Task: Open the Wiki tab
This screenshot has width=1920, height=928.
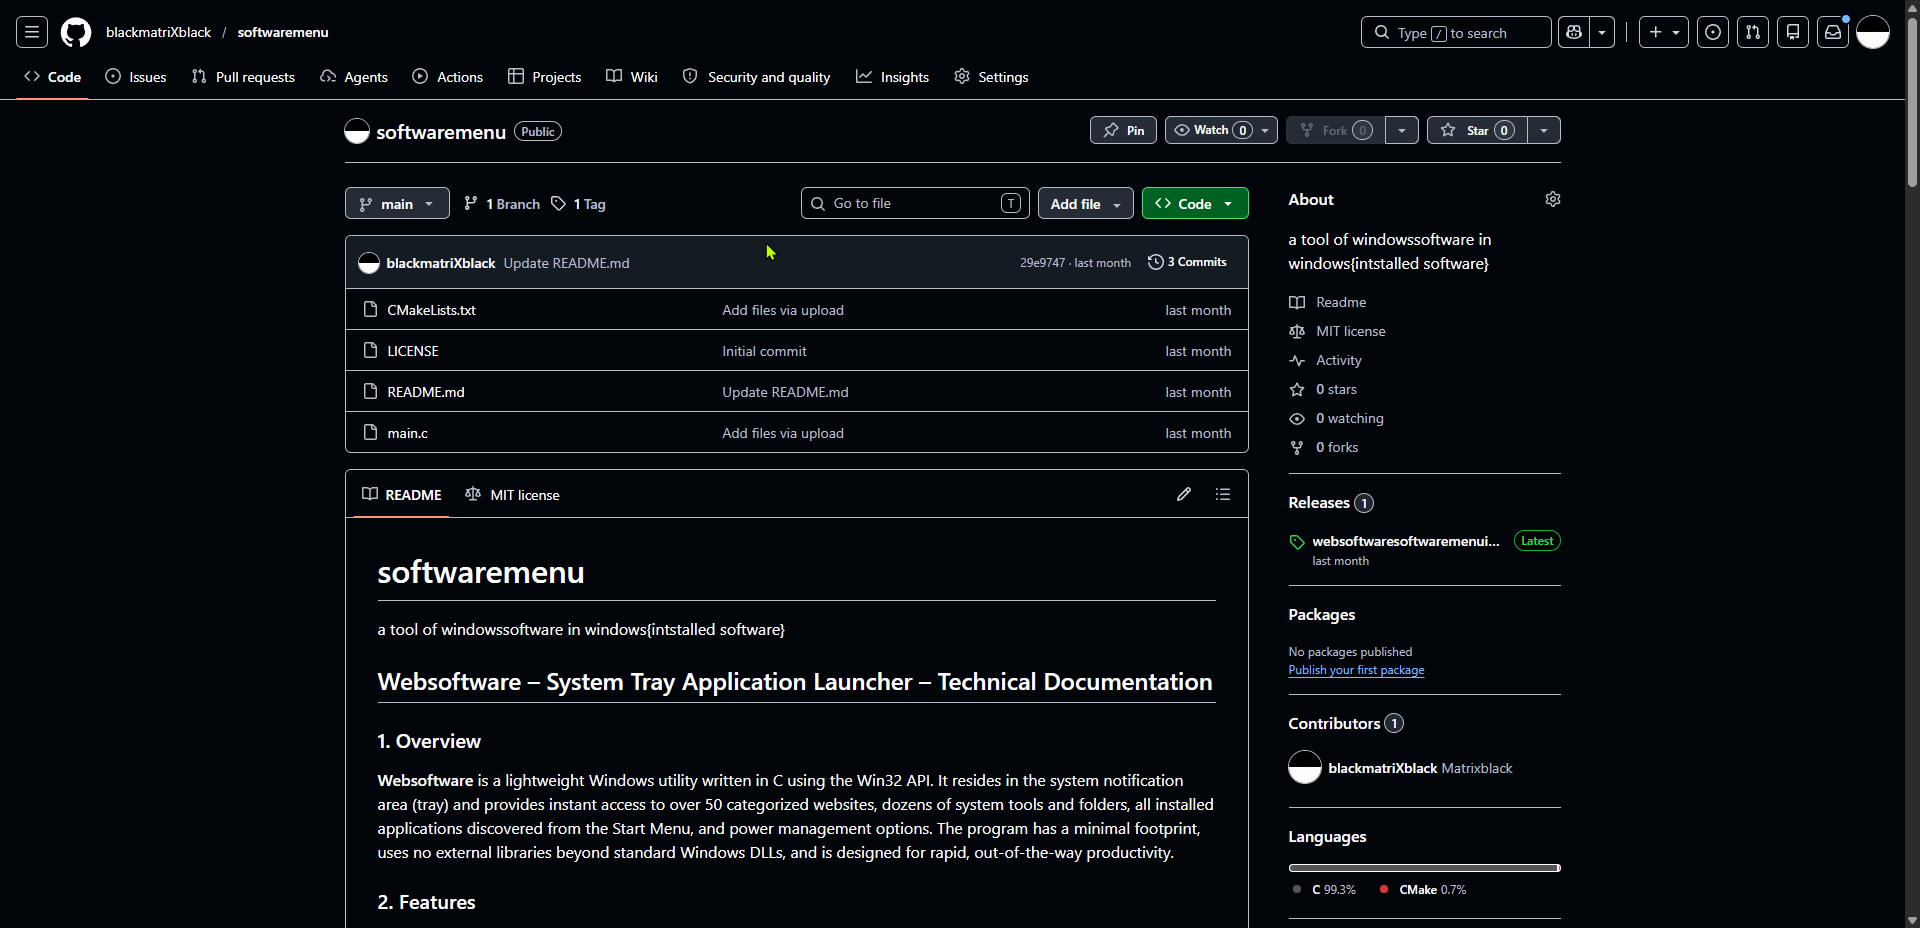Action: (632, 77)
